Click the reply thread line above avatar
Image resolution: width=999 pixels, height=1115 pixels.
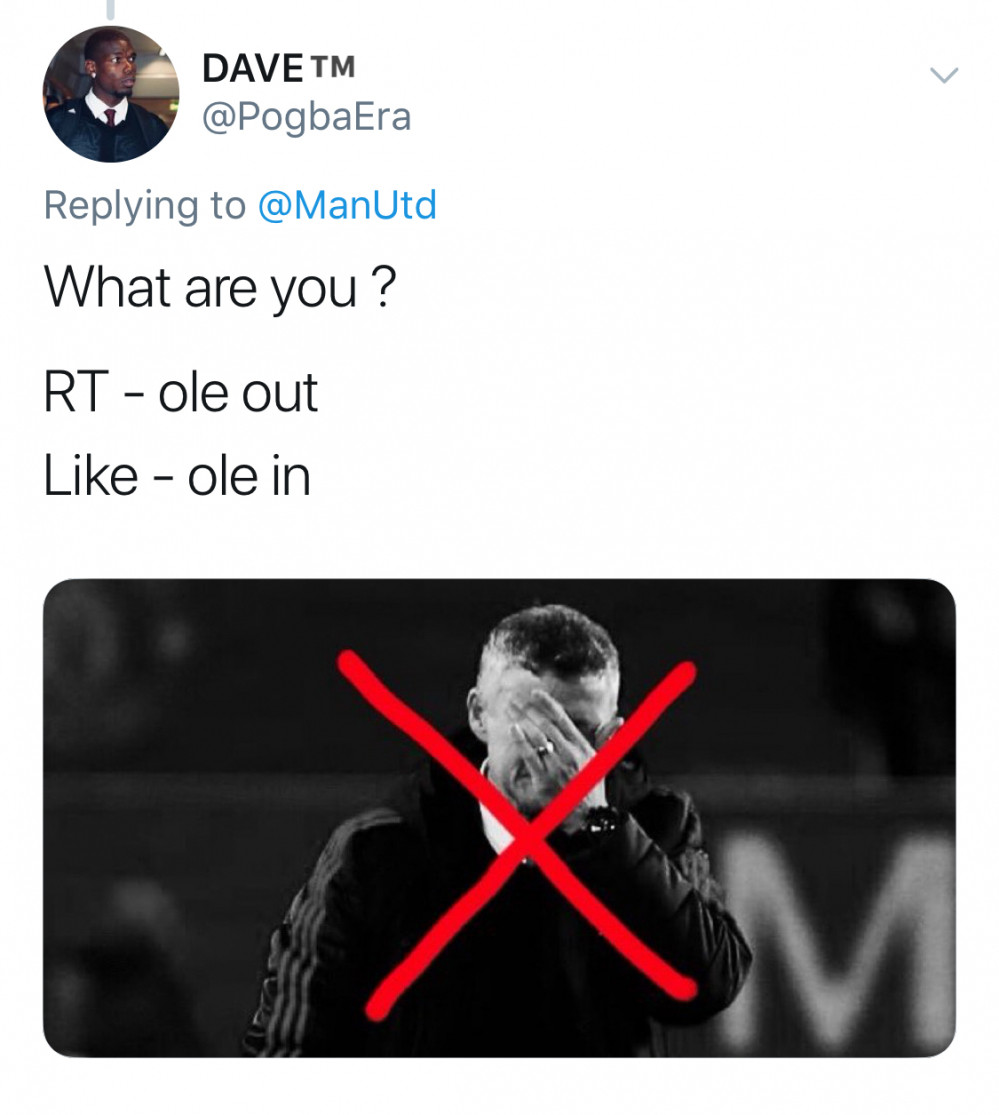click(x=111, y=10)
